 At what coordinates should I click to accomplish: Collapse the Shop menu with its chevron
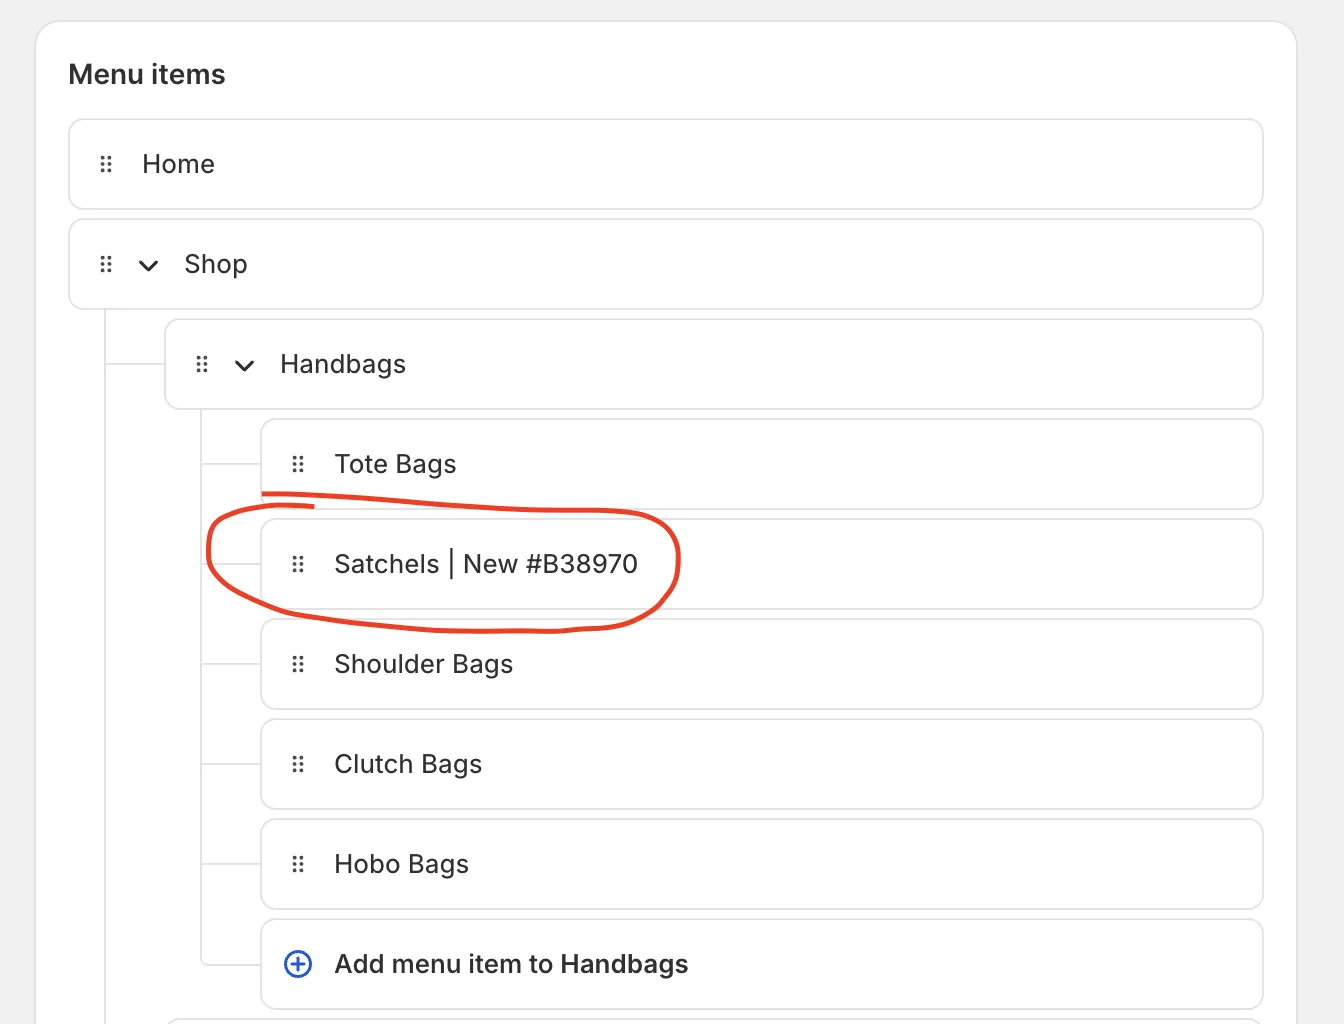tap(149, 265)
